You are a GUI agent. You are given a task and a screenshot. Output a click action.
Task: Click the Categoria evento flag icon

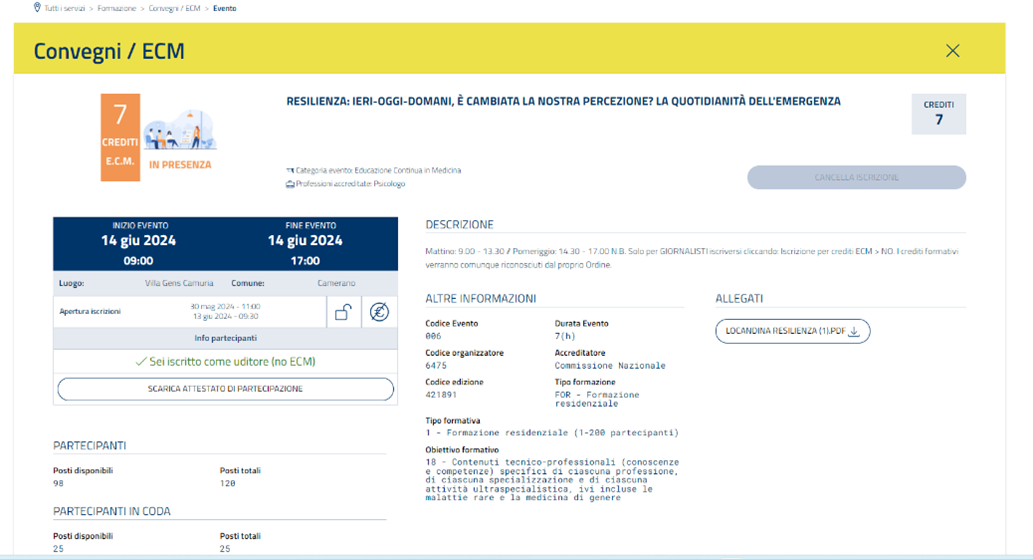pos(290,171)
